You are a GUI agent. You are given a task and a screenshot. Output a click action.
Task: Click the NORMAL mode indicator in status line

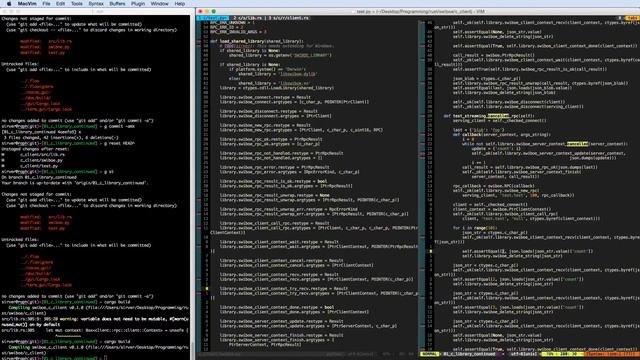[x=429, y=354]
